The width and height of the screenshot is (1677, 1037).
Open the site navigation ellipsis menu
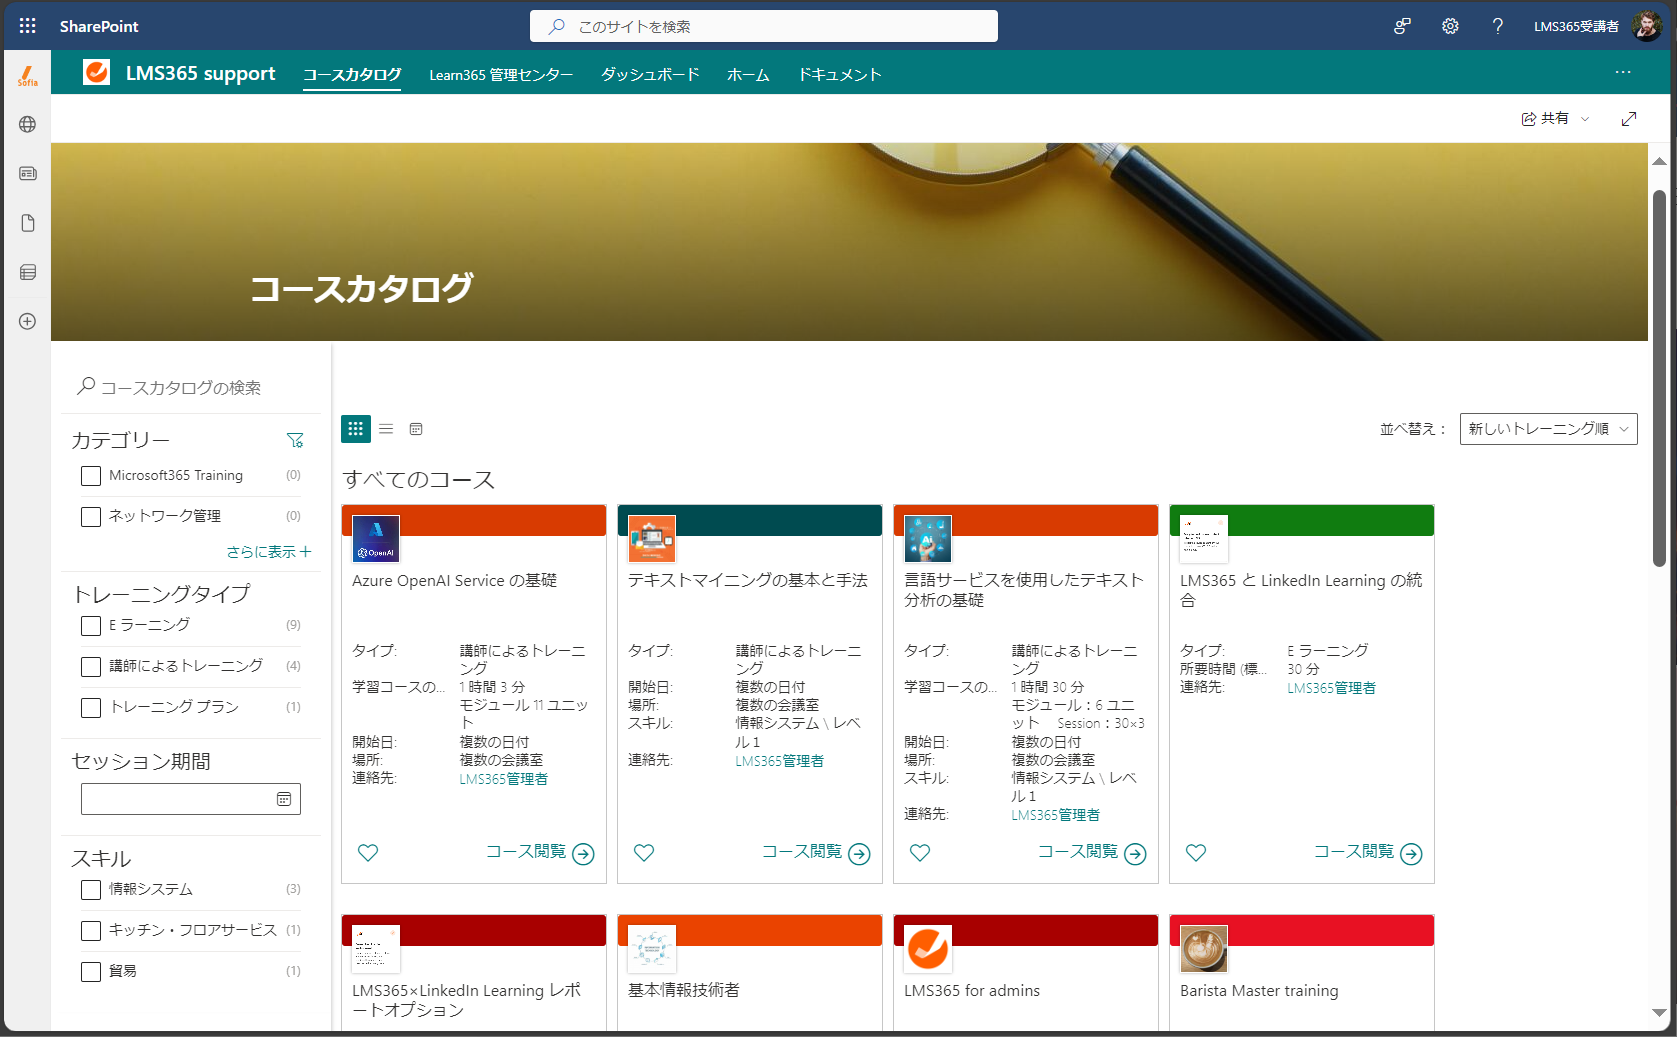coord(1623,72)
